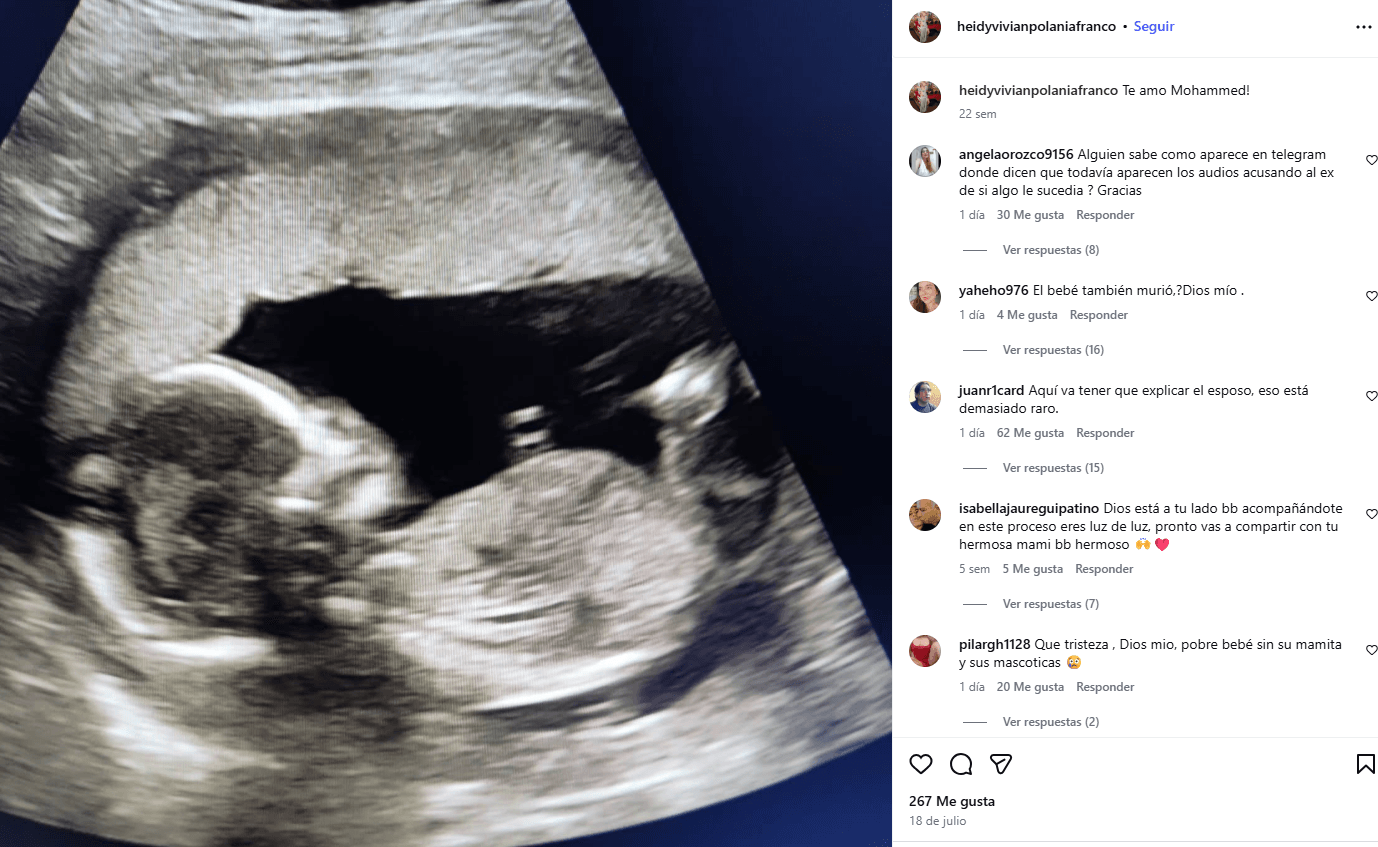Click the ultrasound photo

(446, 423)
